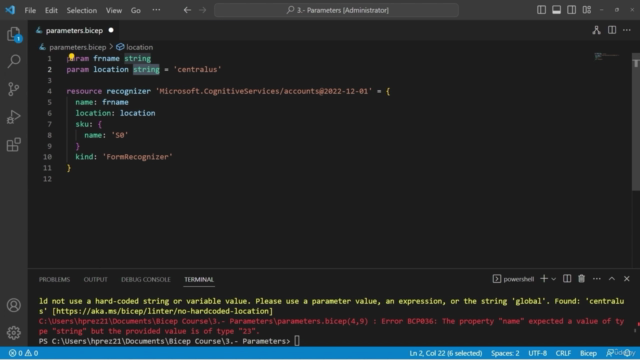Click the command center search box
The image size is (640, 360).
pos(336,10)
